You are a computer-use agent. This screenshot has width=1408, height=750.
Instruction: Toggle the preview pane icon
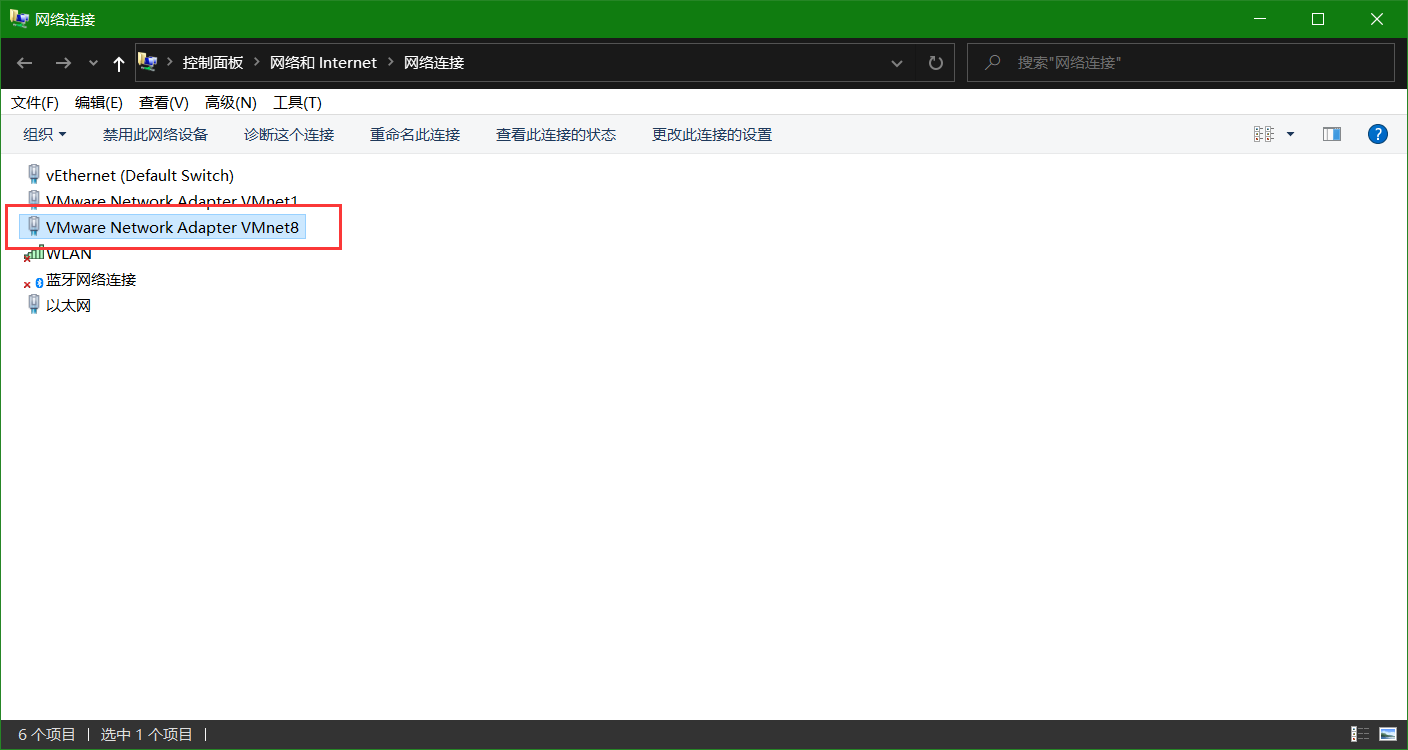point(1332,134)
